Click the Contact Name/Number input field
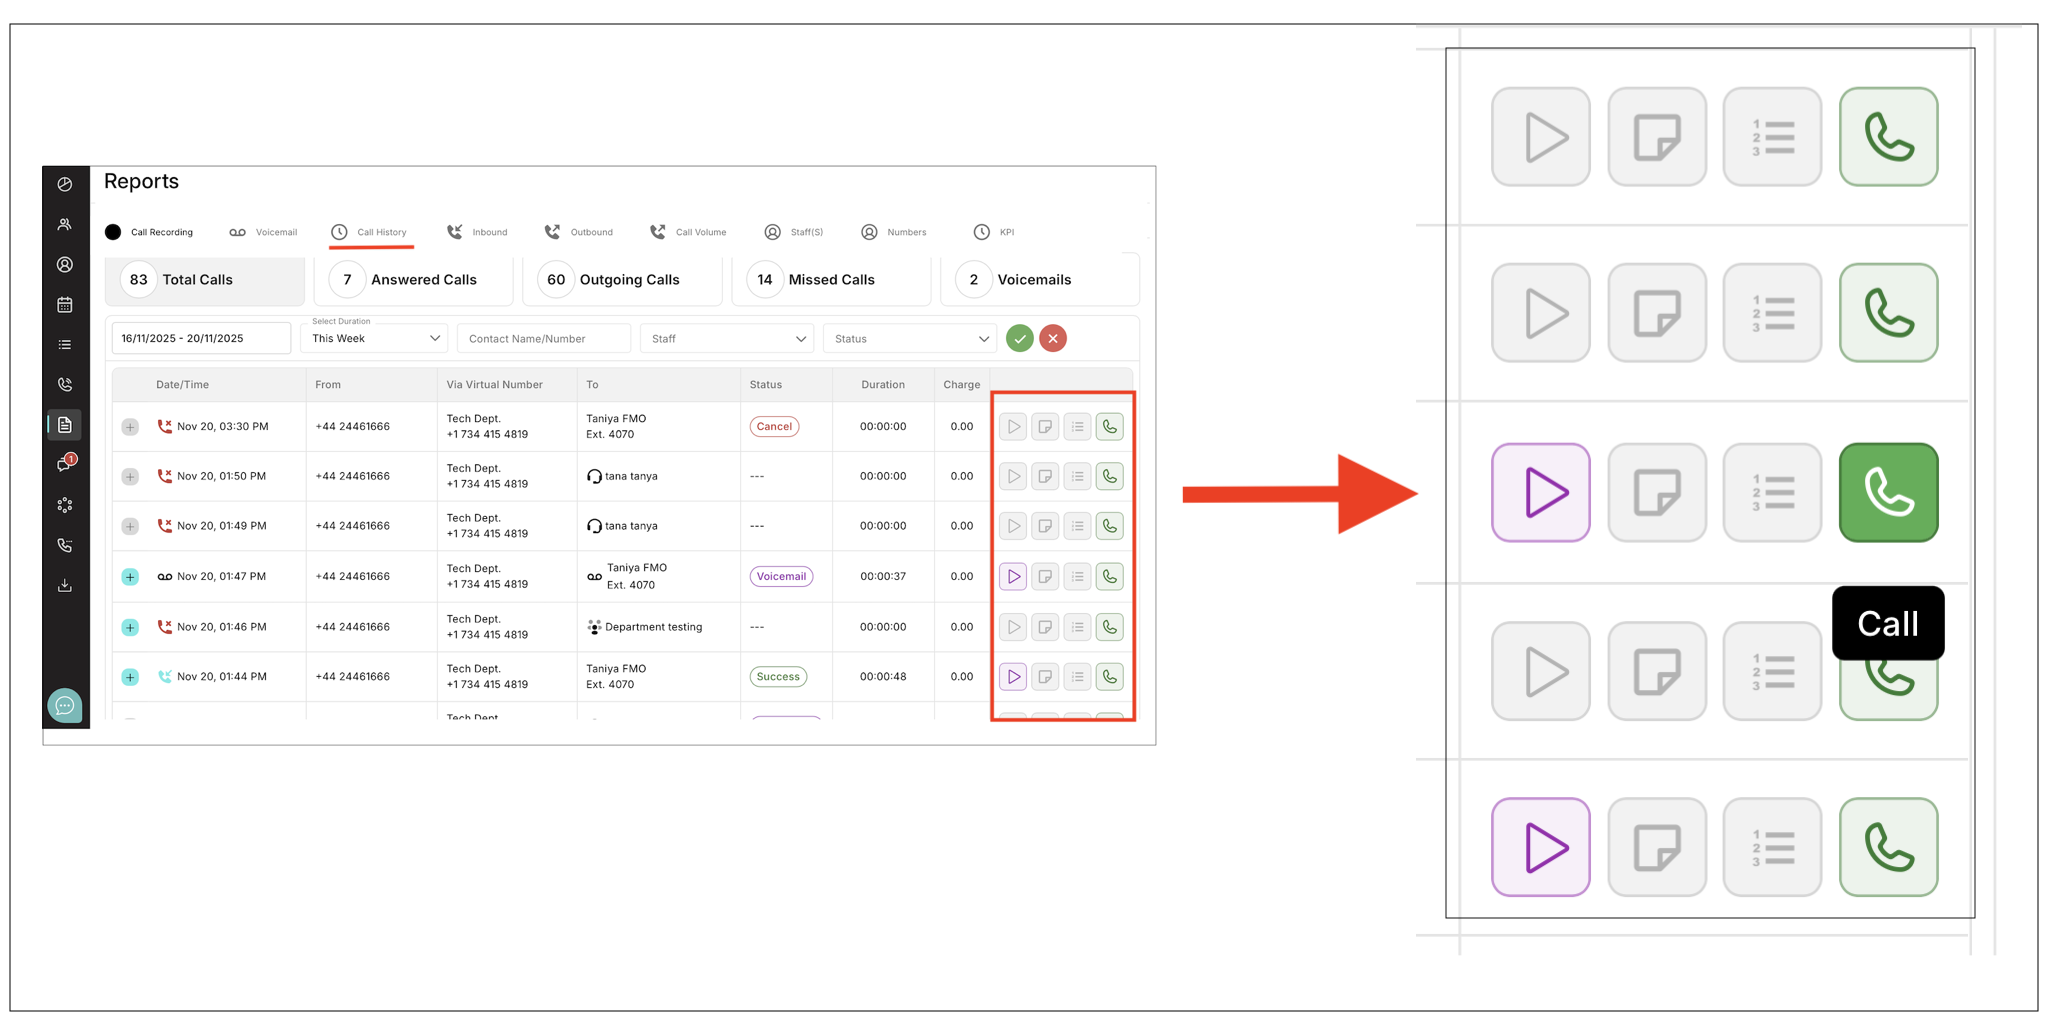This screenshot has height=1034, width=2059. pyautogui.click(x=543, y=339)
